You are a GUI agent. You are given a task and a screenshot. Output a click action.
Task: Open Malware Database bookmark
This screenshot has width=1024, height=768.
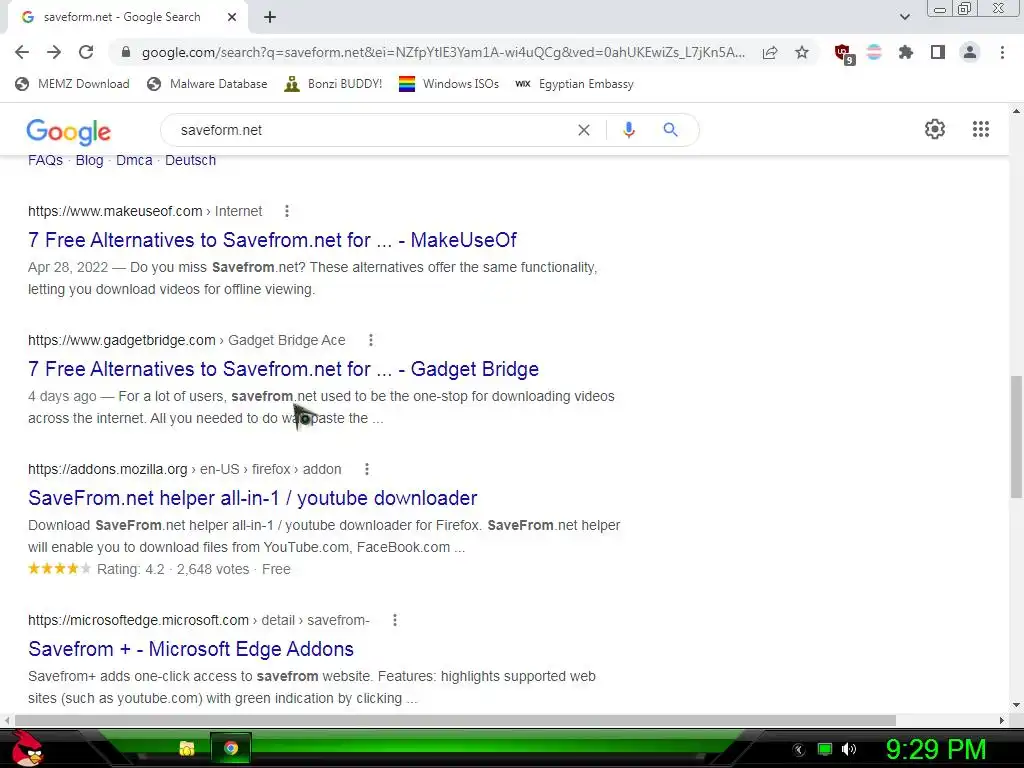coord(207,84)
